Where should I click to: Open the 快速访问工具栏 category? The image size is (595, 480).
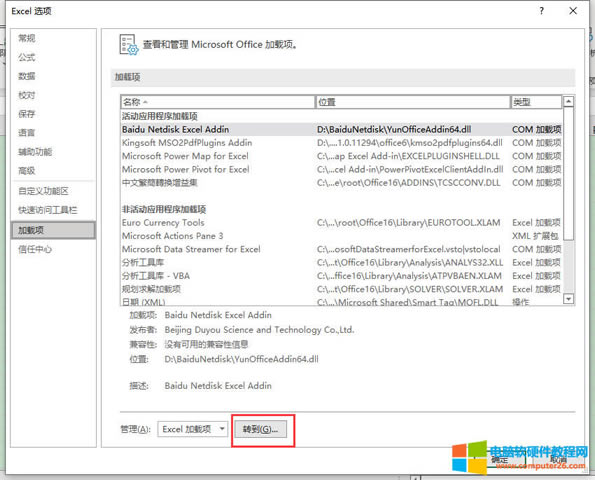47,210
